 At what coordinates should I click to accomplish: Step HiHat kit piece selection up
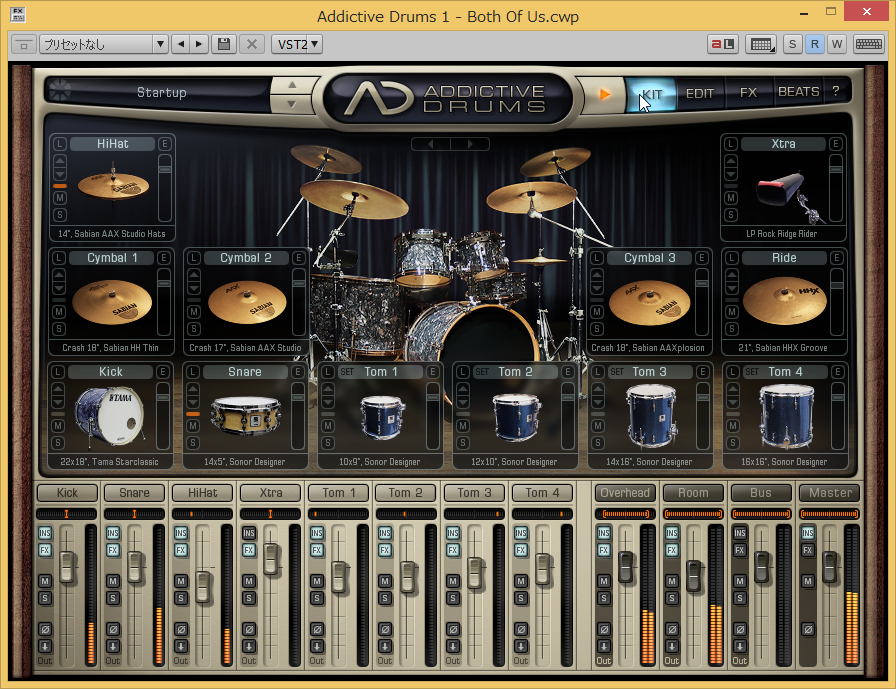point(59,161)
